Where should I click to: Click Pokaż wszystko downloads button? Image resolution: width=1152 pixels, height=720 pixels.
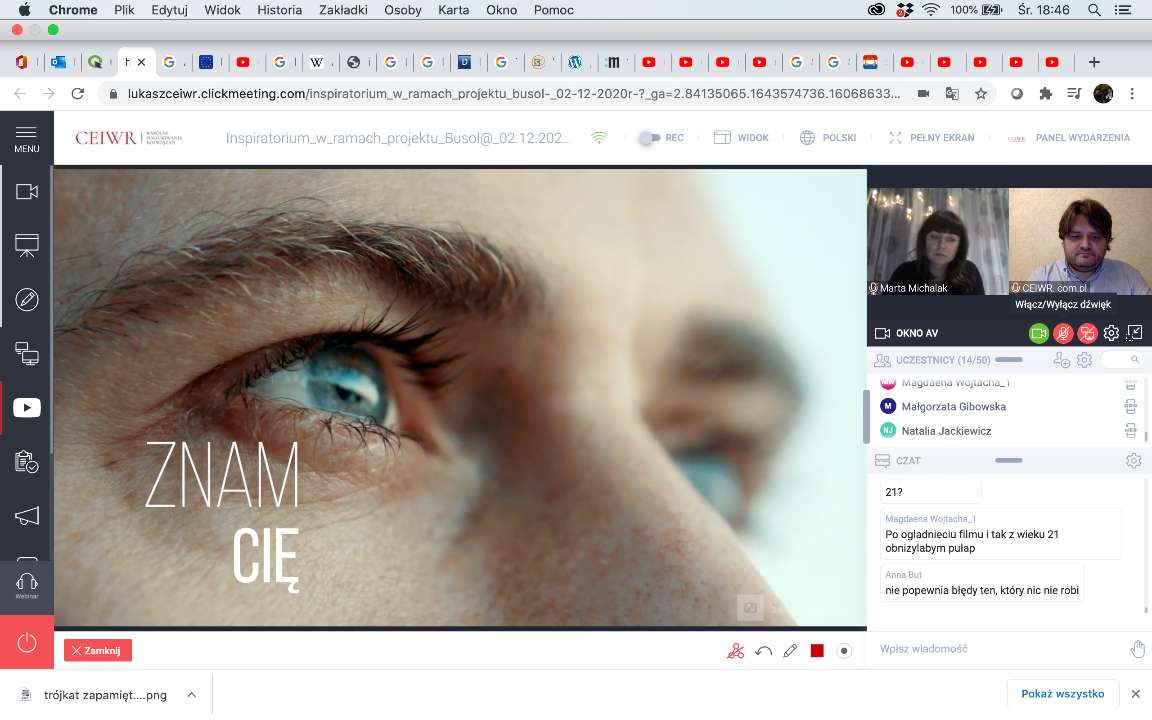click(x=1062, y=694)
